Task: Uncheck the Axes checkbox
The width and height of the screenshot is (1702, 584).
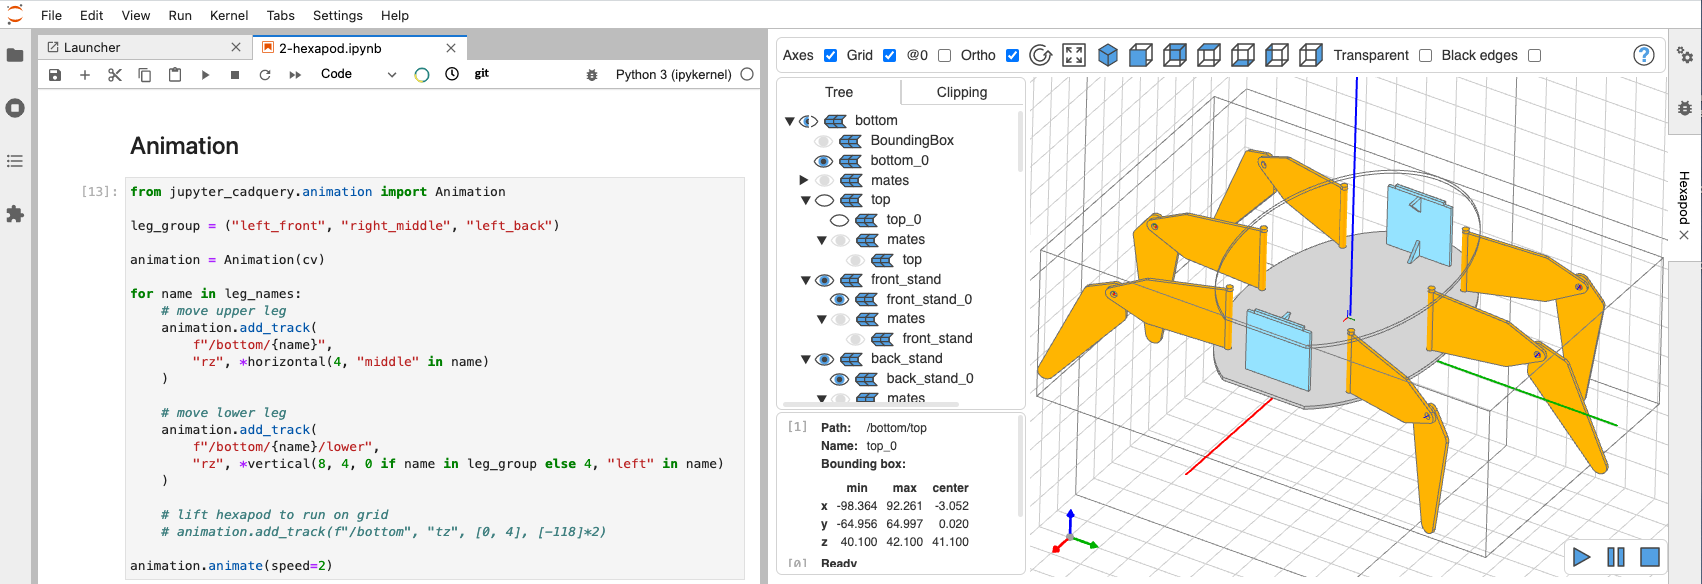Action: click(x=830, y=55)
